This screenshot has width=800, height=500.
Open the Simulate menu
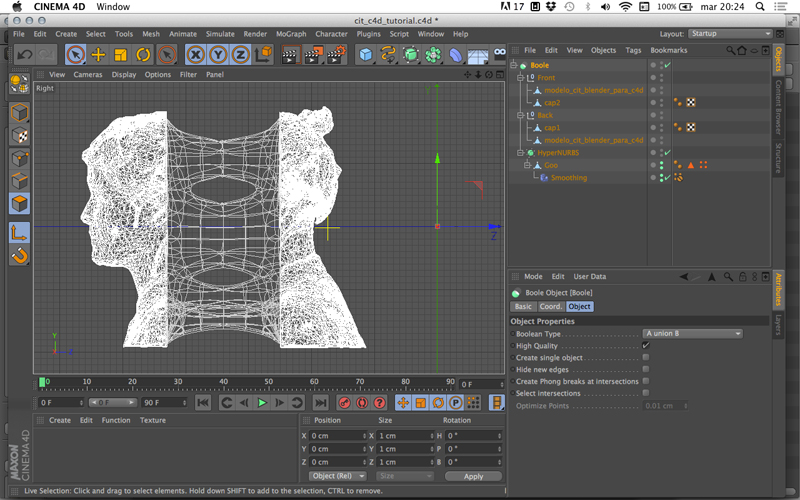coord(220,34)
